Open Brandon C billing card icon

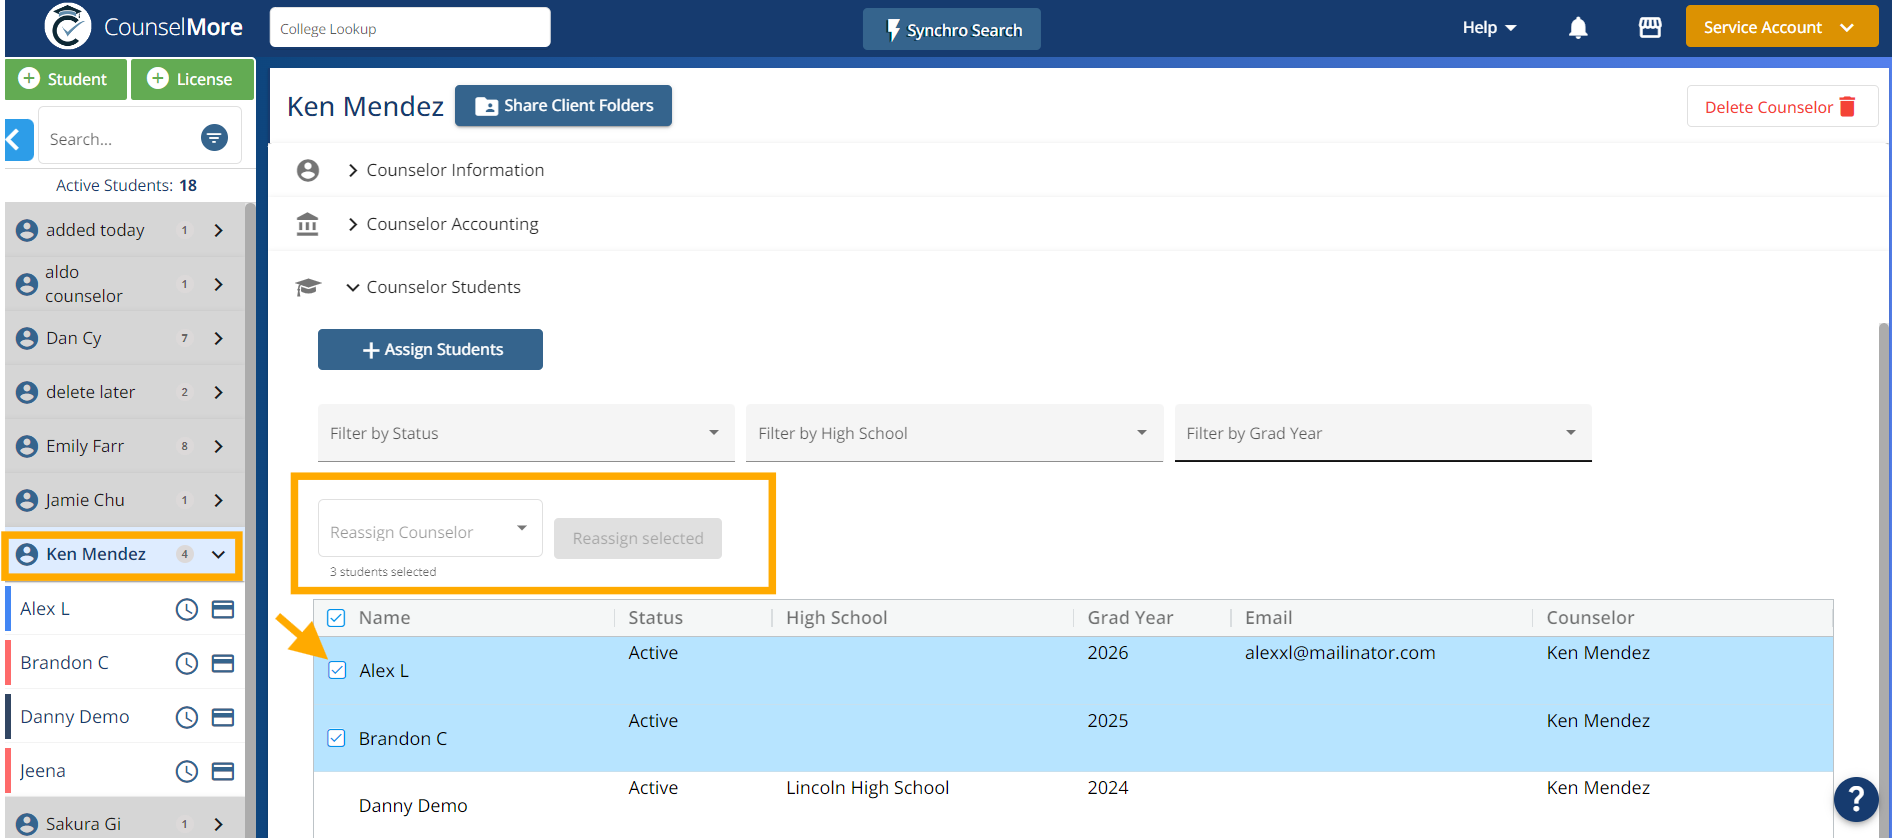(223, 663)
